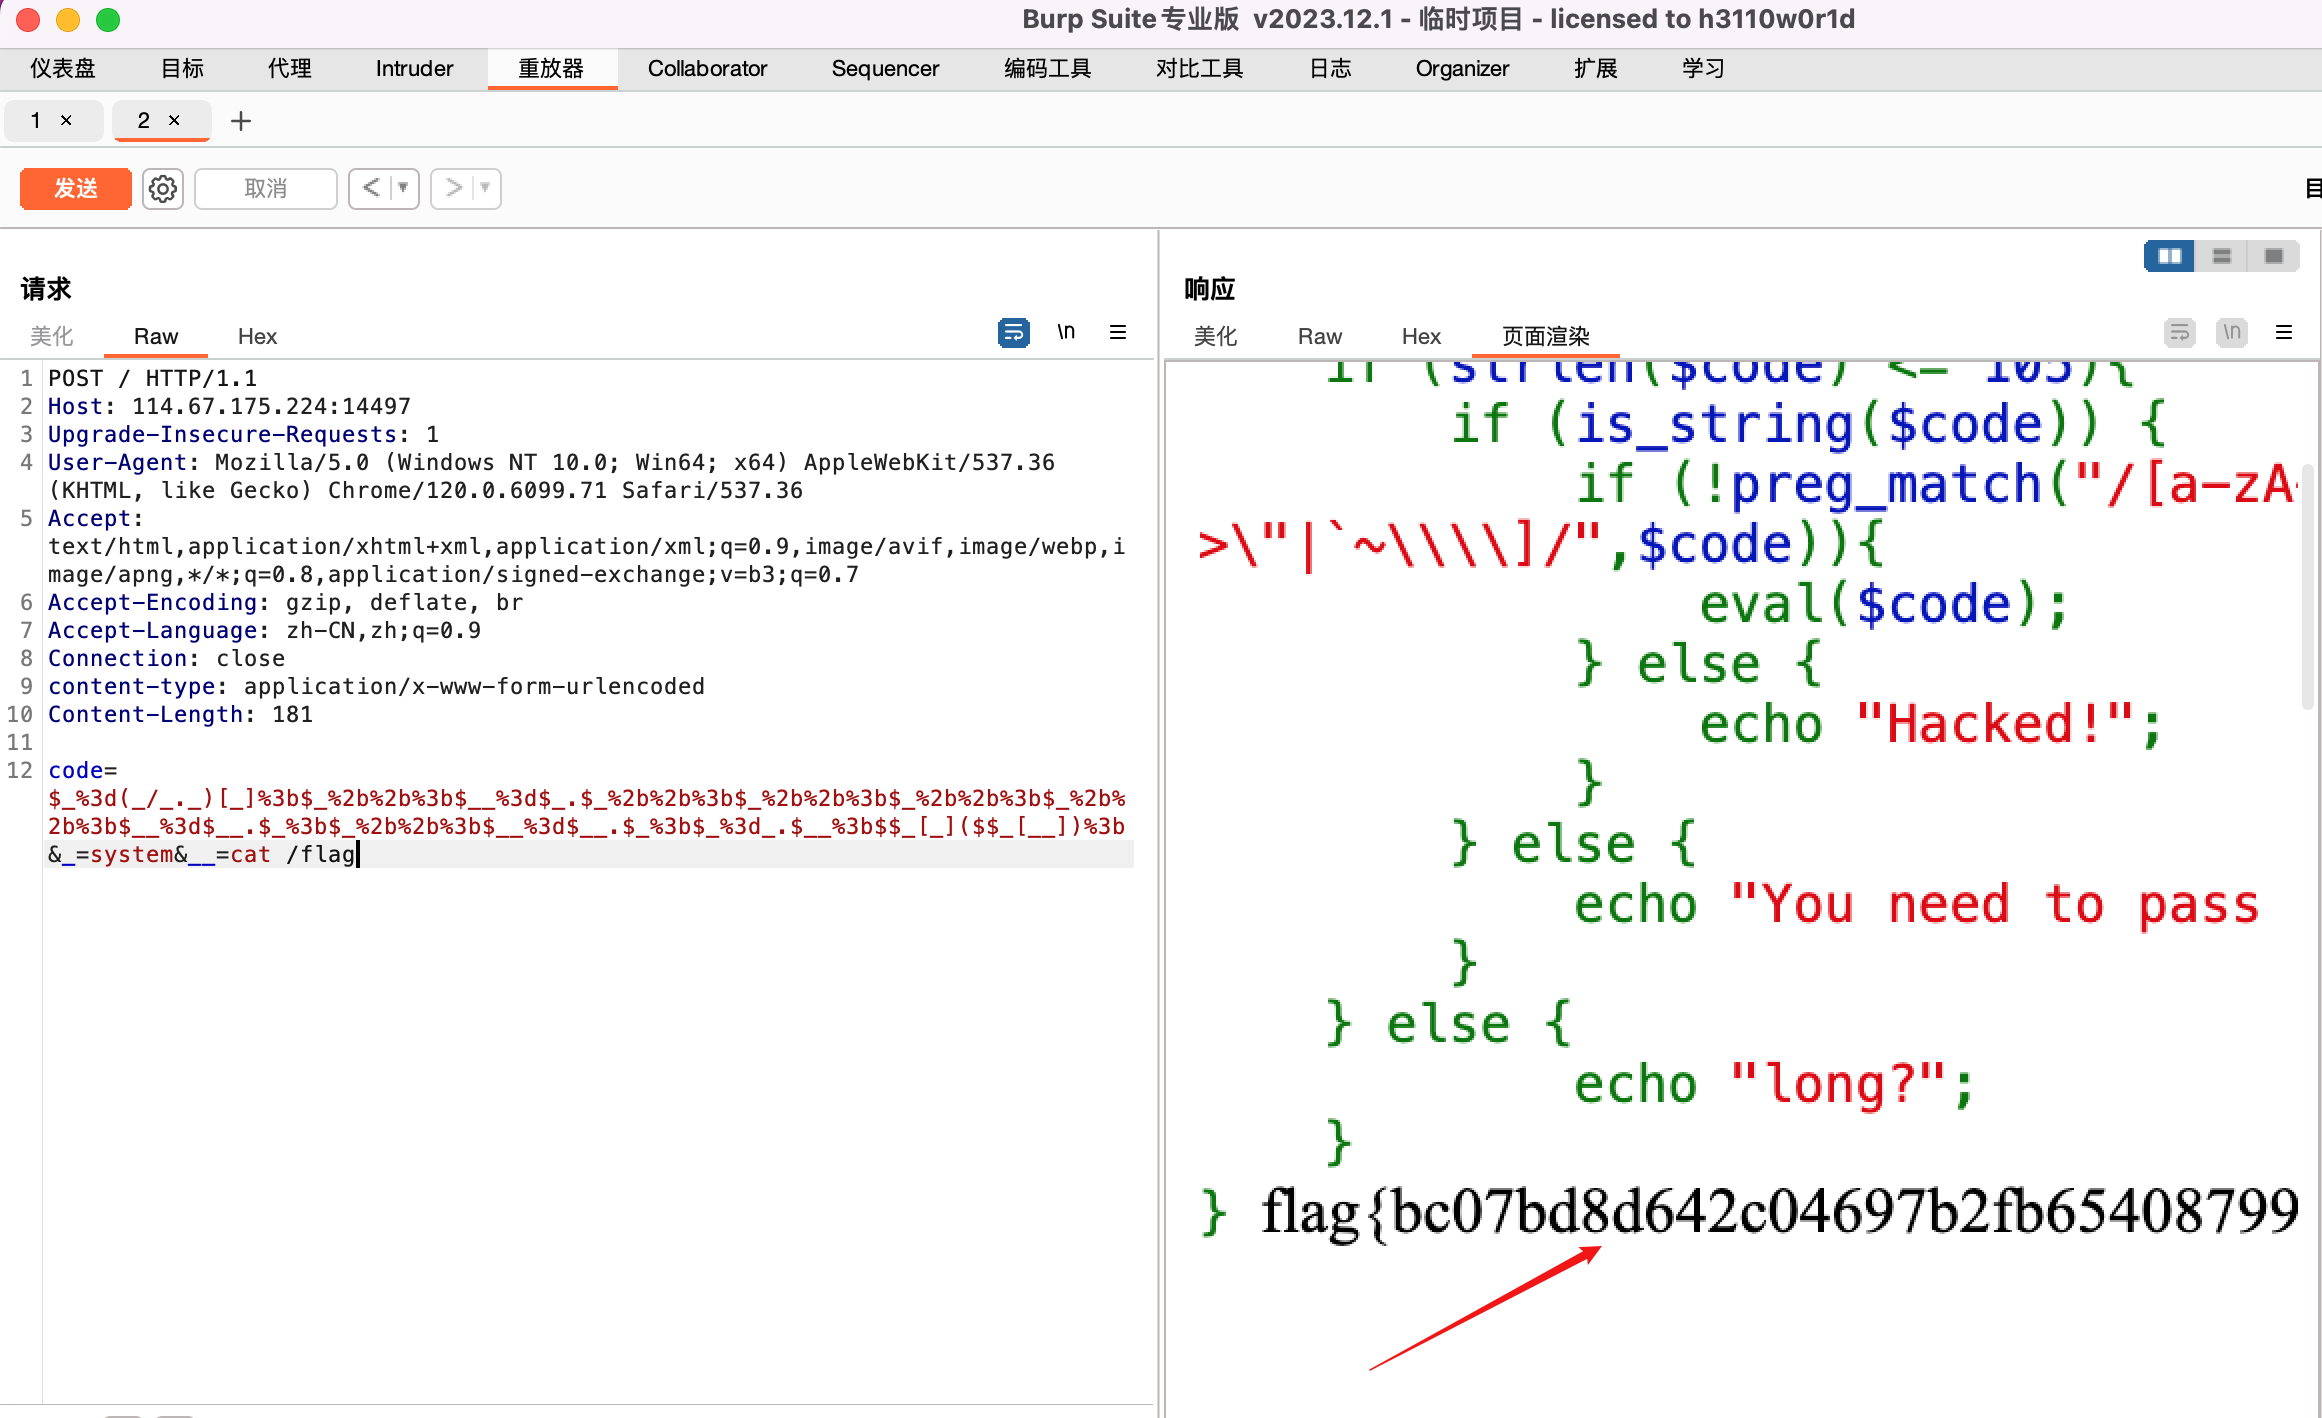This screenshot has width=2322, height=1418.
Task: Toggle \n non-printable characters in the response
Action: tap(2231, 332)
